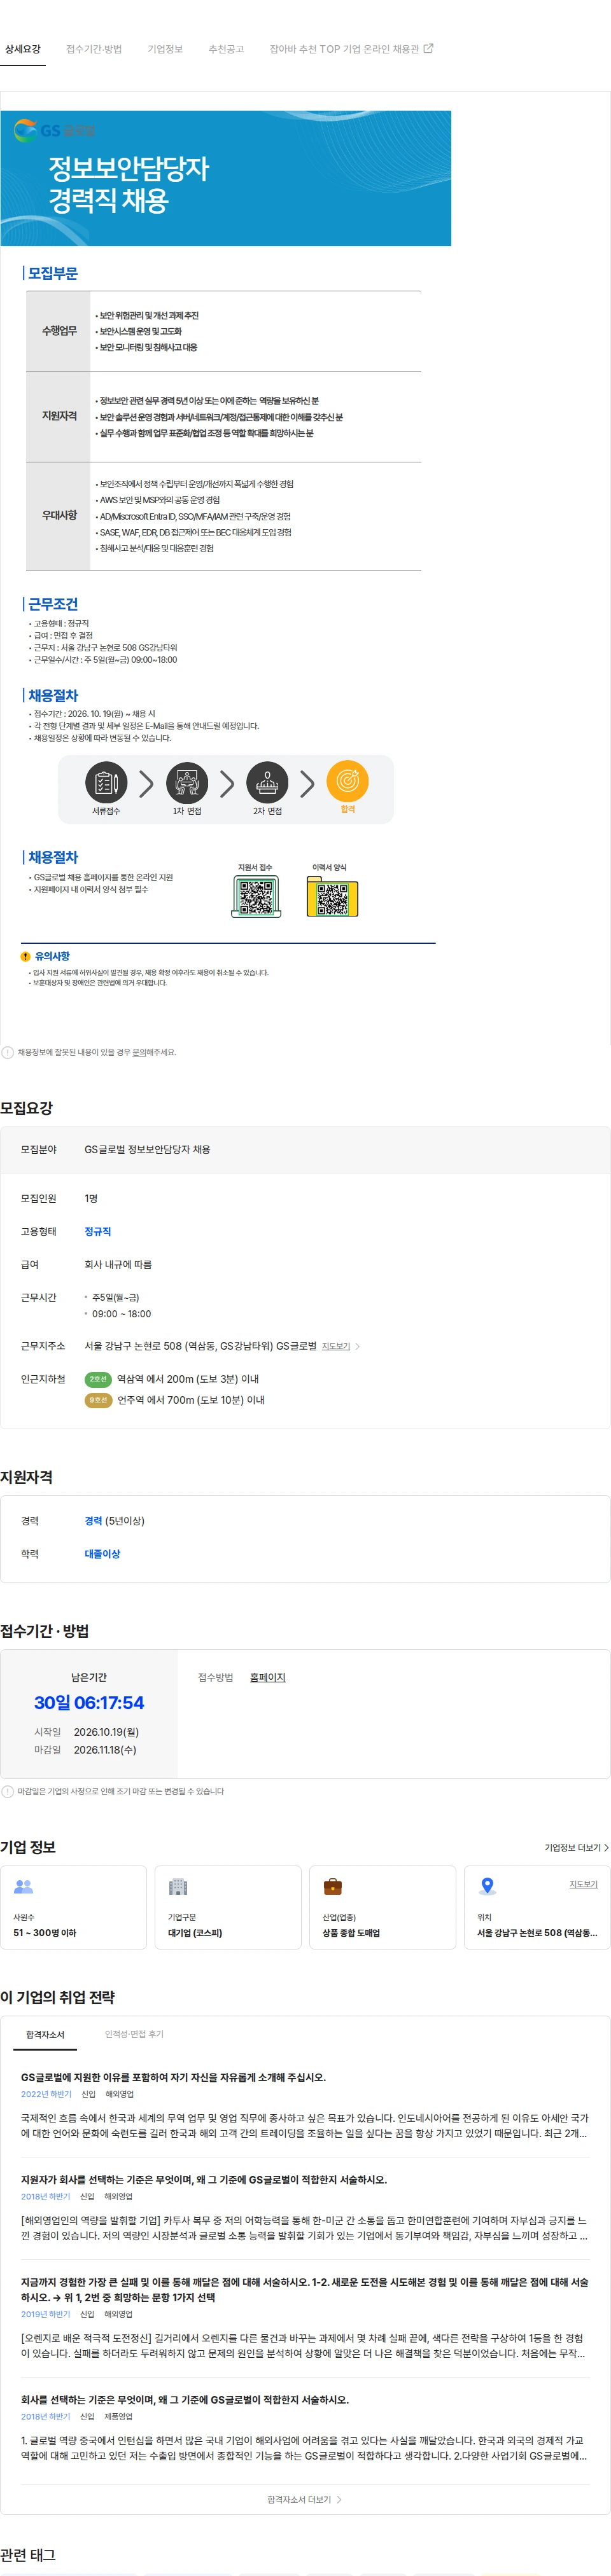Click 대기업 (코스피) company type text
This screenshot has height=2576, width=611.
tap(195, 1933)
